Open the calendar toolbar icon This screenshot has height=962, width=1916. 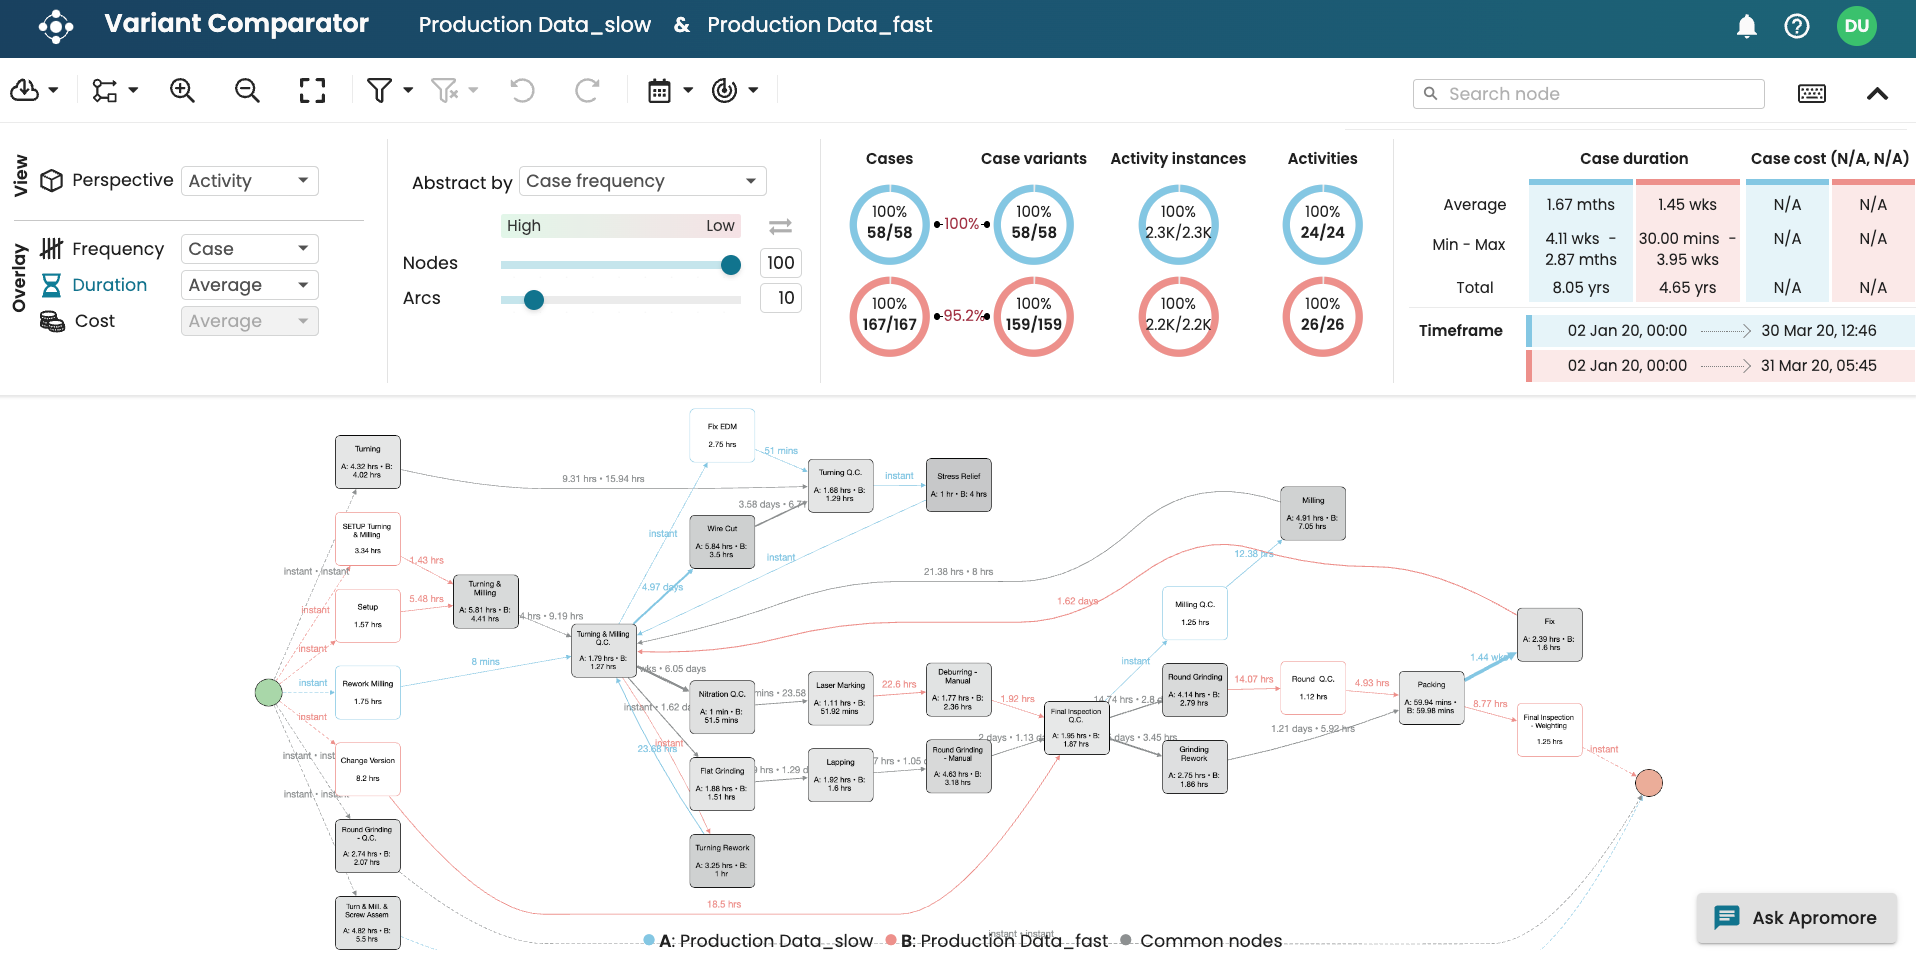tap(659, 91)
